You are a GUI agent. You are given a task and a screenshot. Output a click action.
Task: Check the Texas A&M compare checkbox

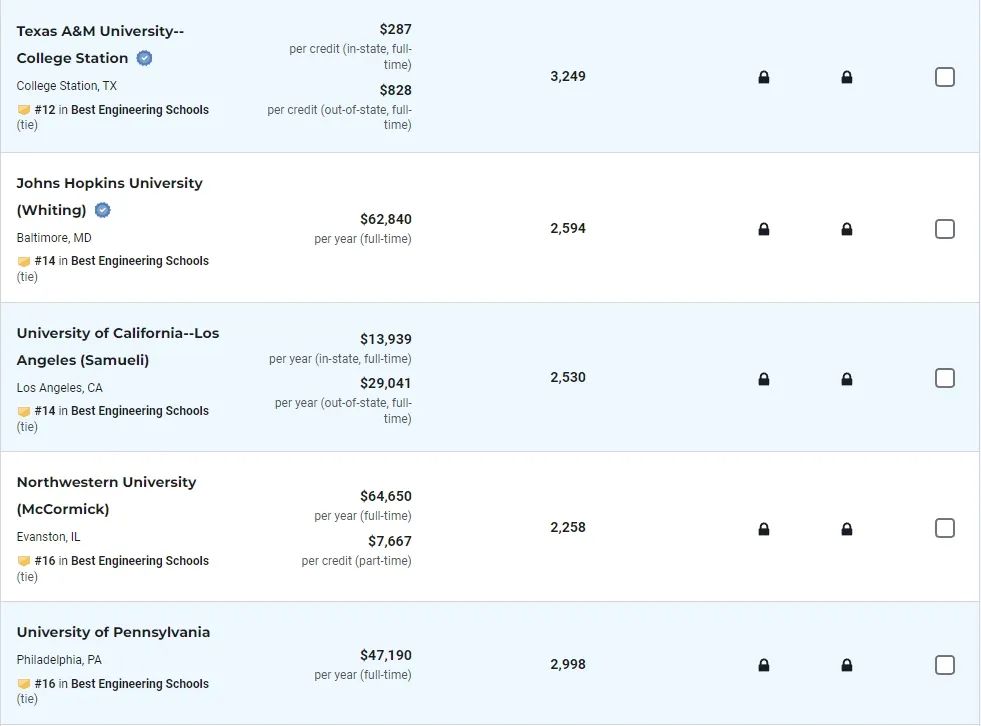[x=945, y=77]
